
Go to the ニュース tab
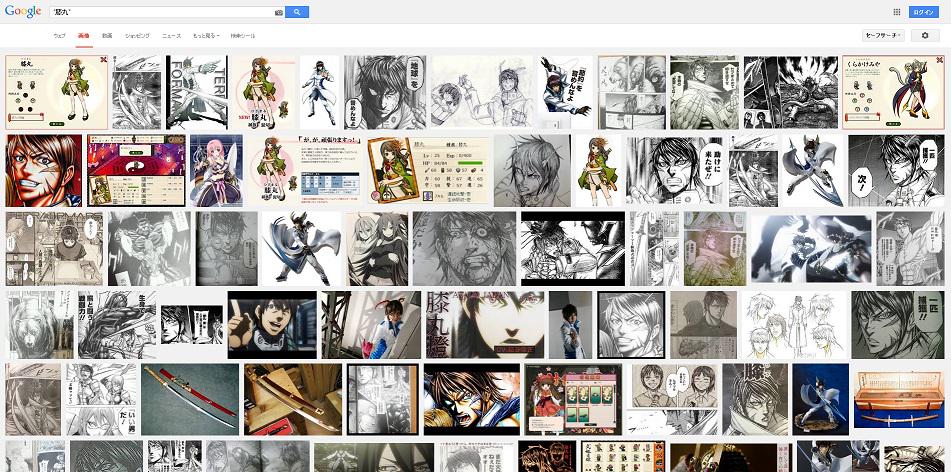(172, 36)
